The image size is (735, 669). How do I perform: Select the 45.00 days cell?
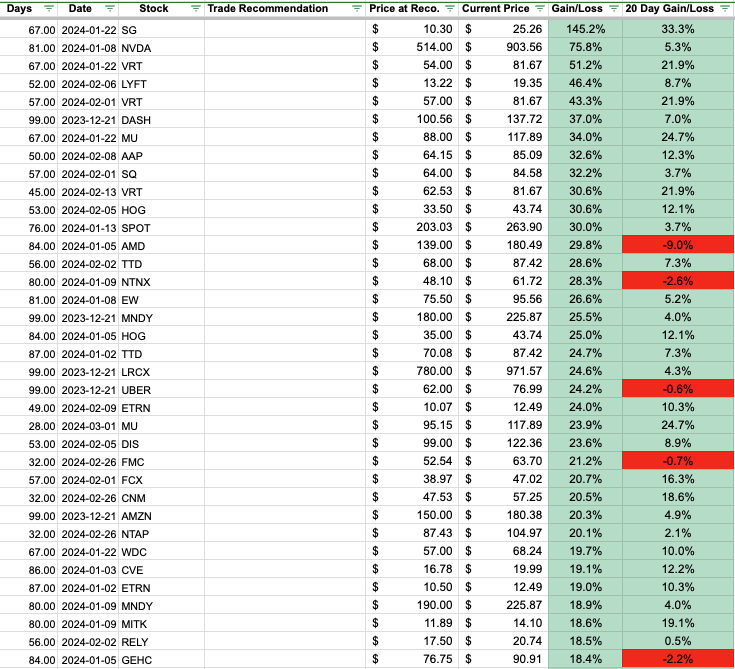(29, 192)
